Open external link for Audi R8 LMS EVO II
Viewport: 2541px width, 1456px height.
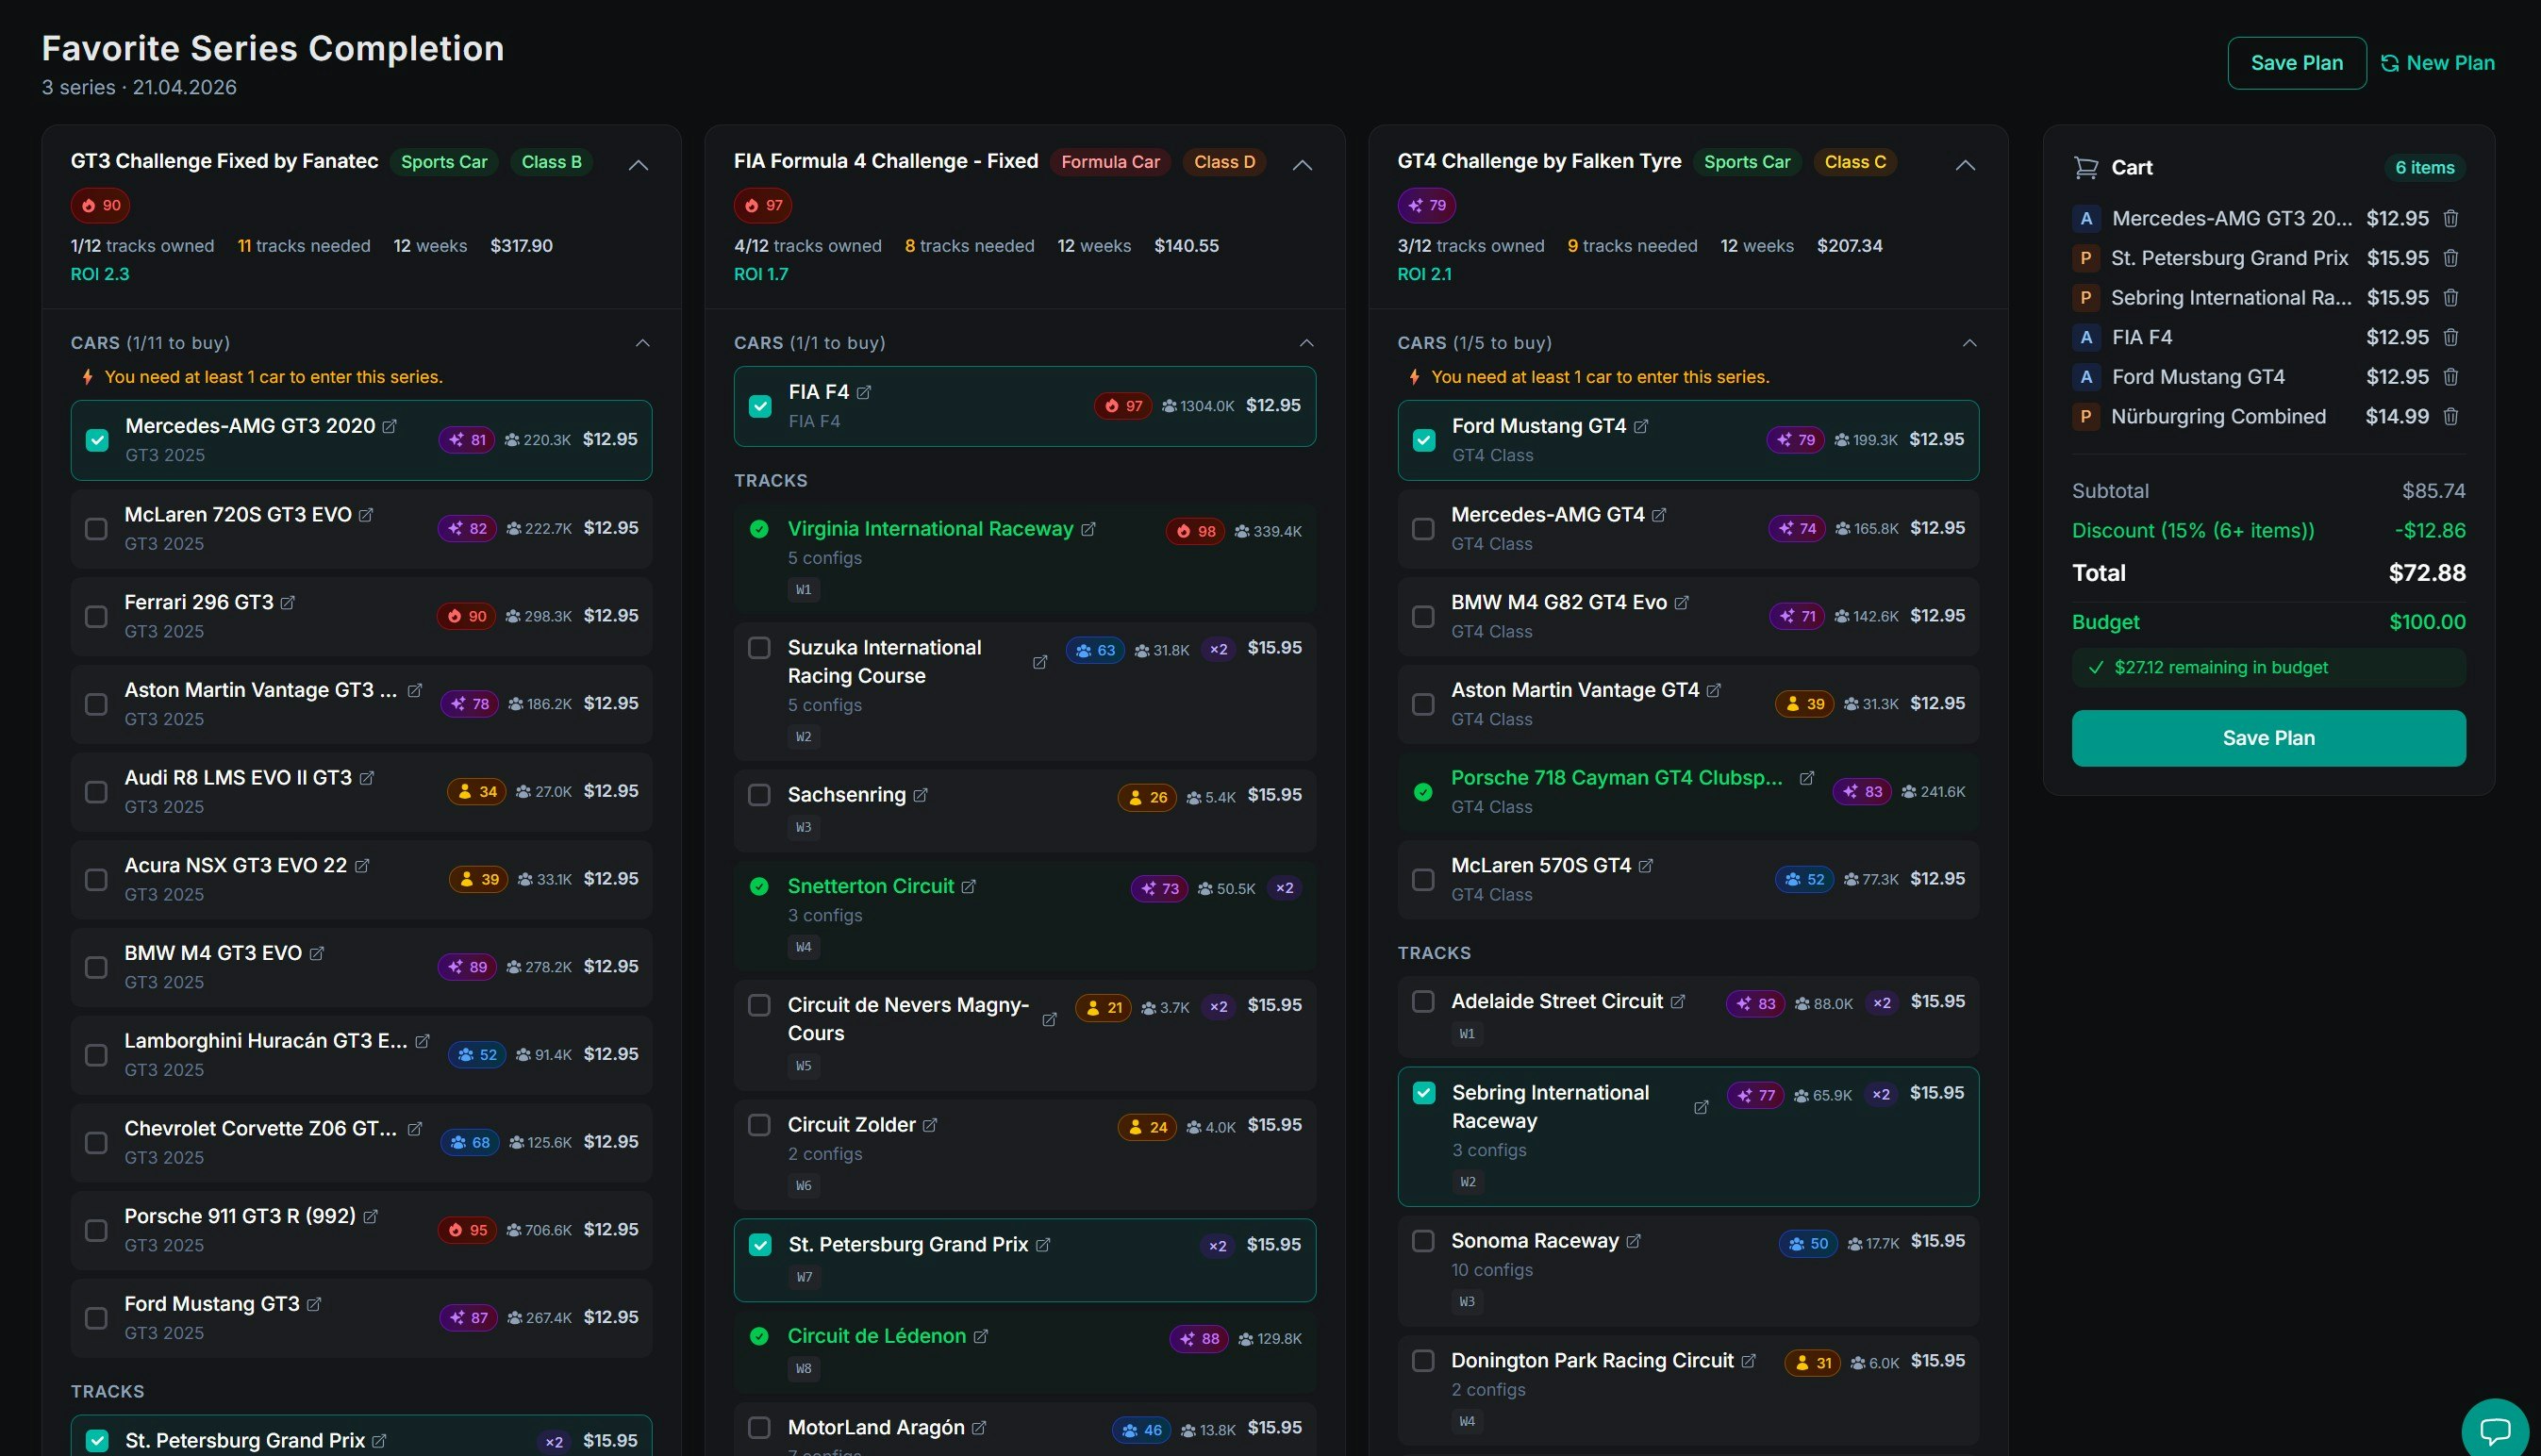click(367, 778)
